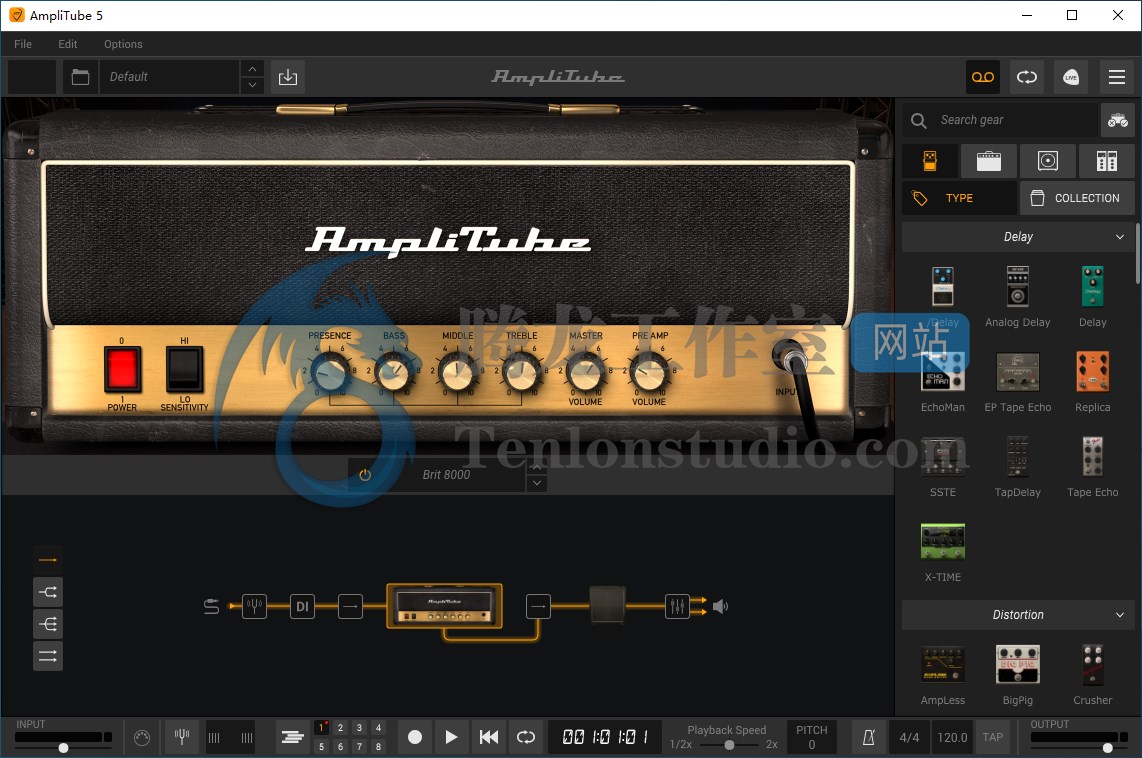Open the tuner from the bottom bar
The image size is (1142, 758).
(182, 737)
